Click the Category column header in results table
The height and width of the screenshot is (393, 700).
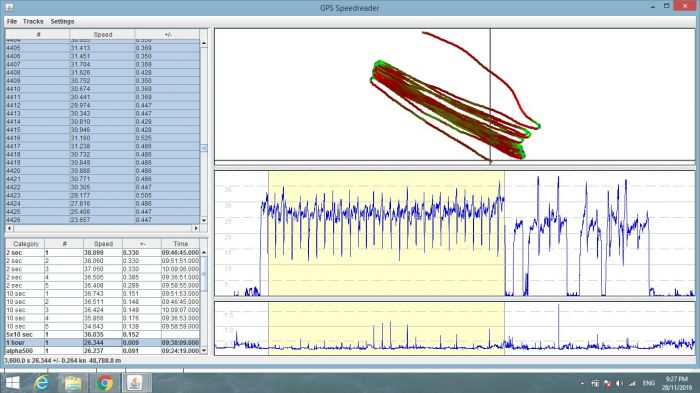[25, 244]
